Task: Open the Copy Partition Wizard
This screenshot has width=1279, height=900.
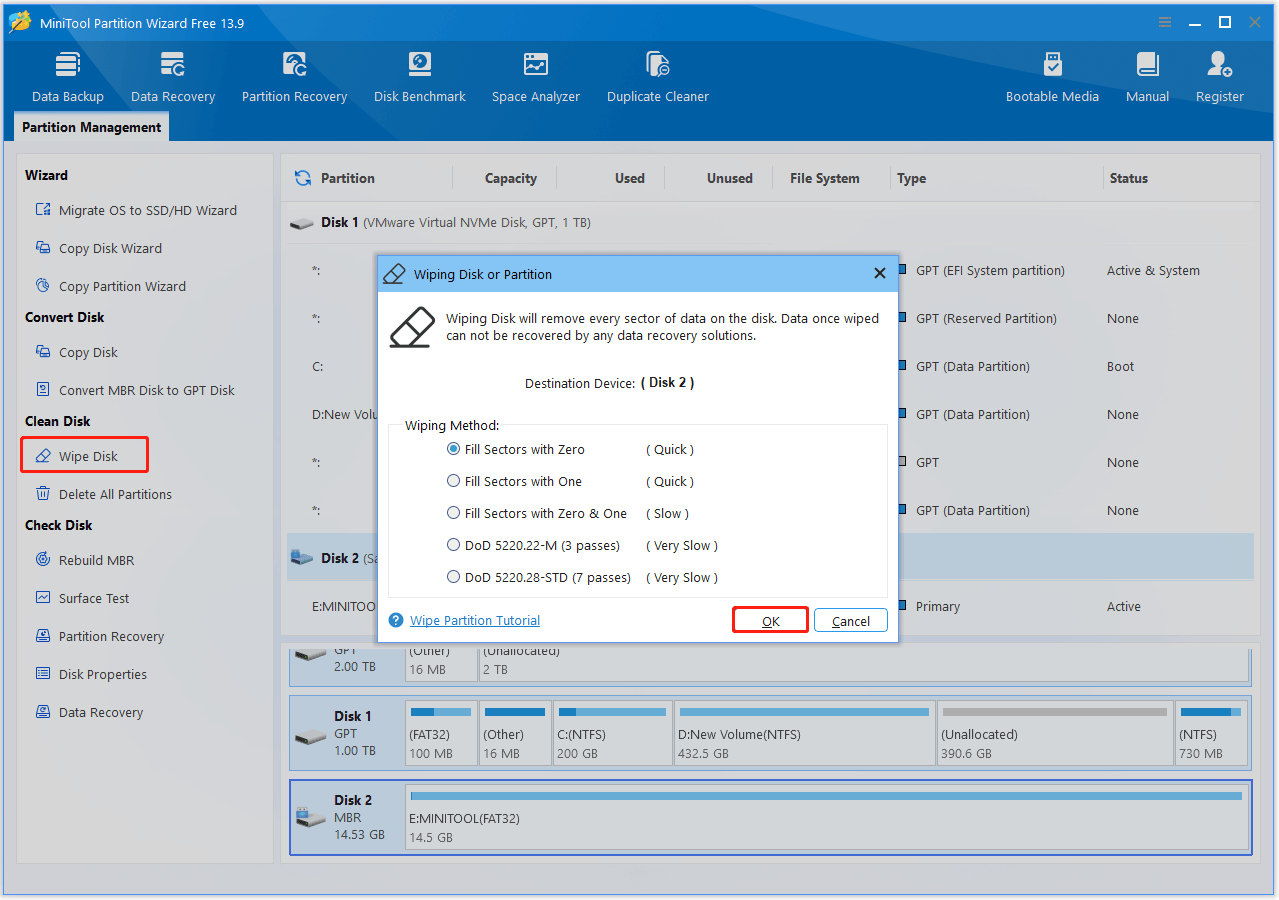Action: pyautogui.click(x=110, y=286)
